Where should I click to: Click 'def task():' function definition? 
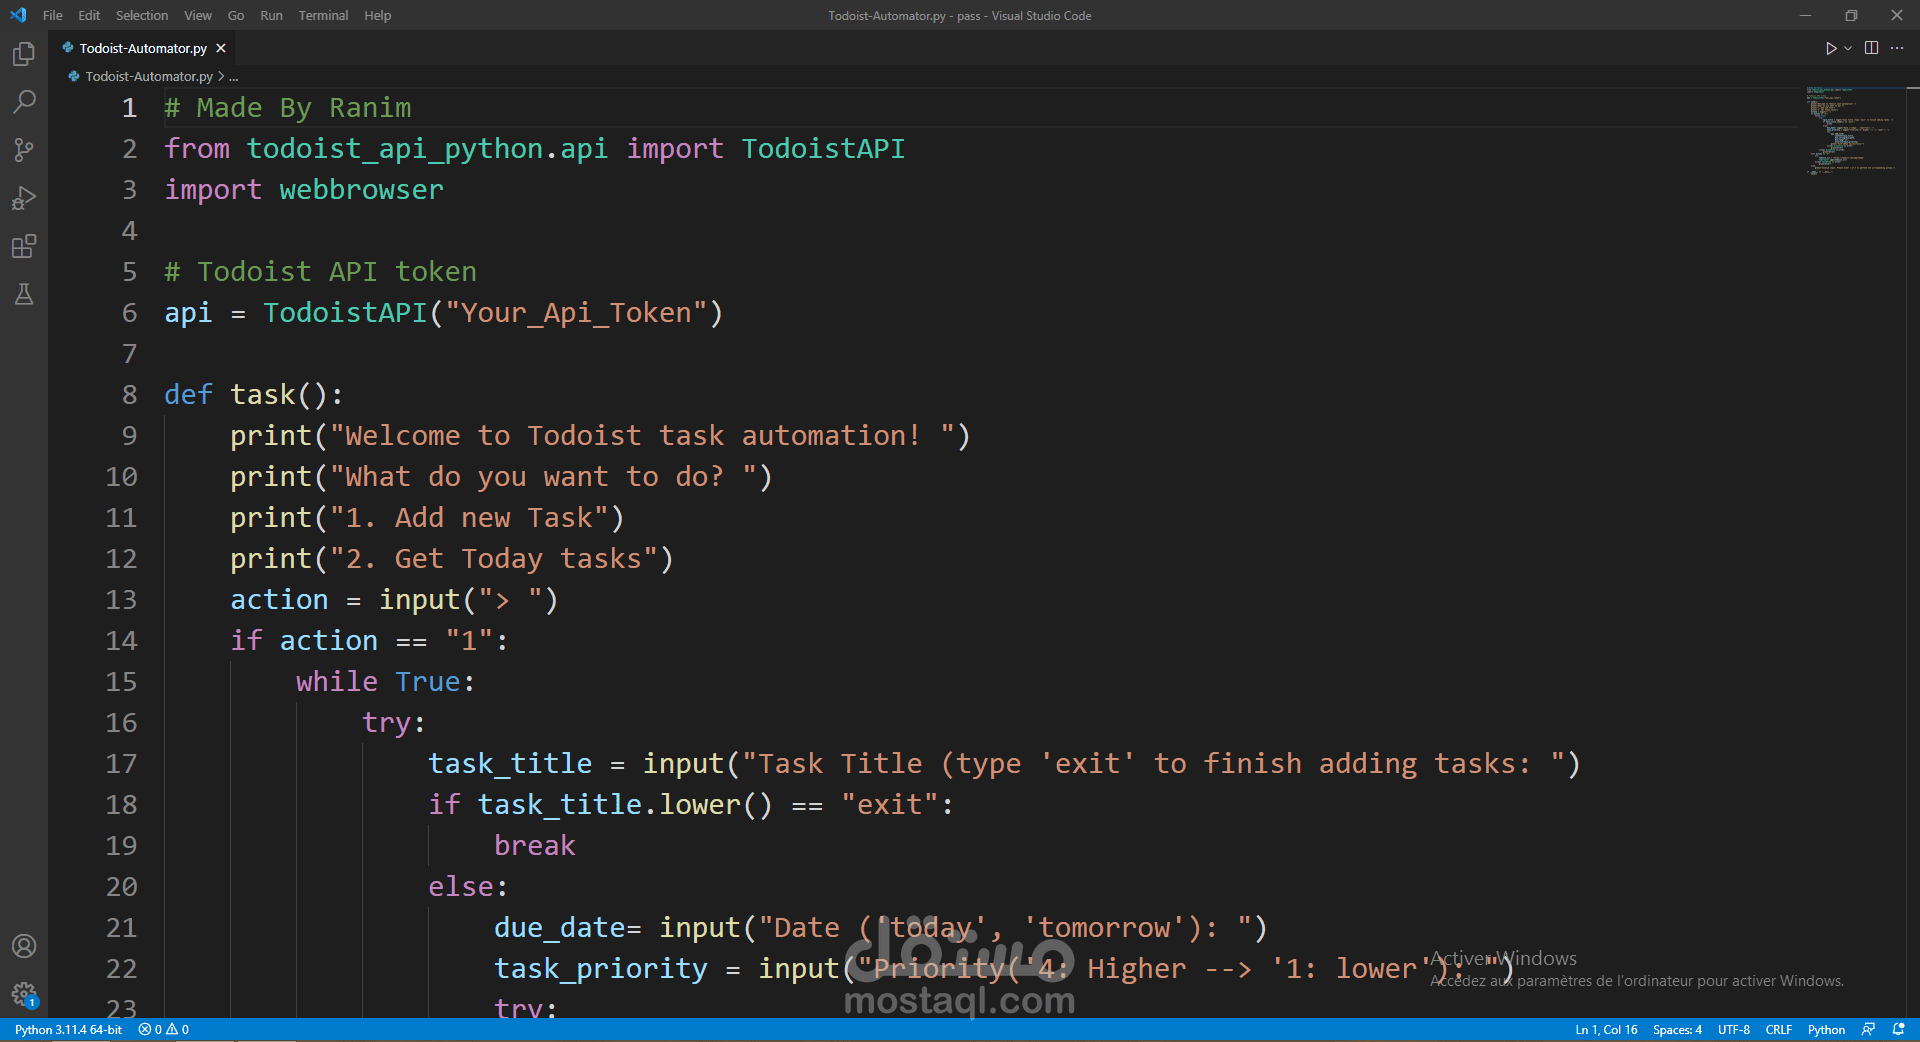pyautogui.click(x=254, y=395)
